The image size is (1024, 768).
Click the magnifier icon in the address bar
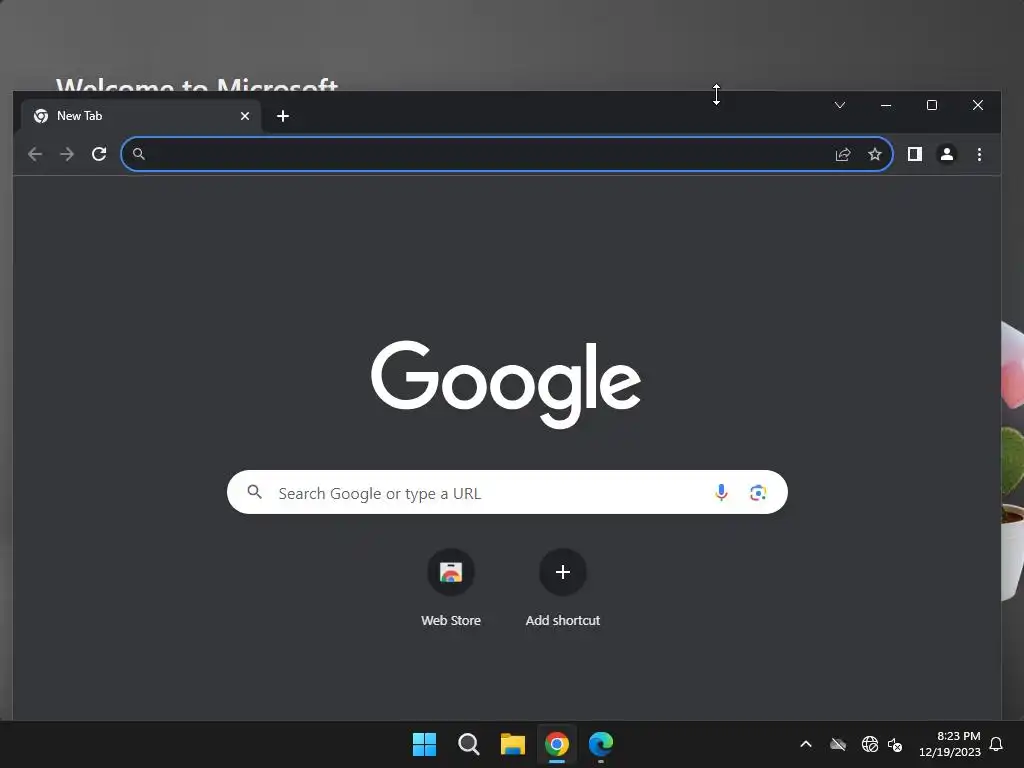[x=138, y=154]
